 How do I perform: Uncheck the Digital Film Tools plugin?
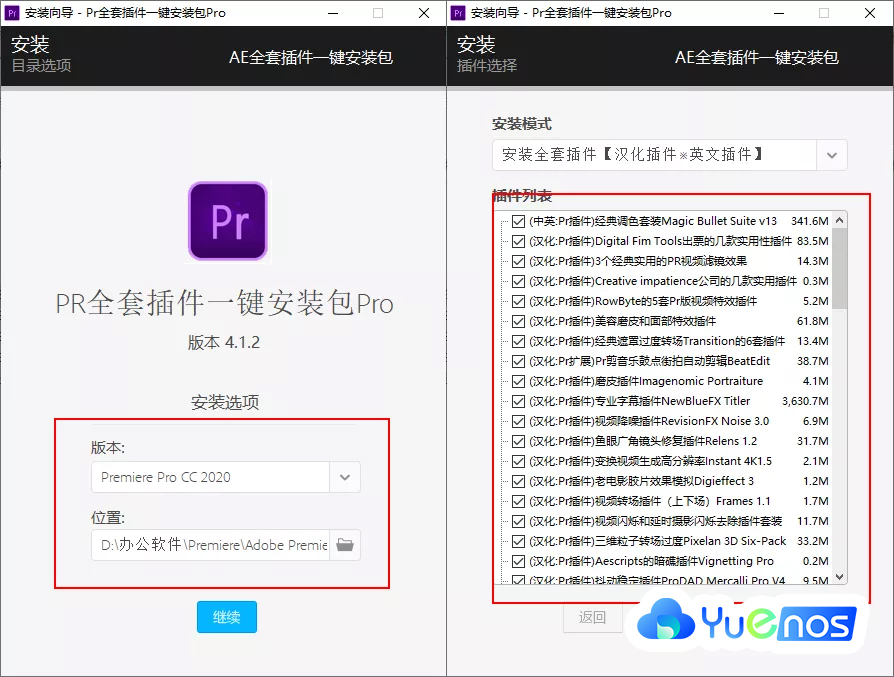pos(518,242)
